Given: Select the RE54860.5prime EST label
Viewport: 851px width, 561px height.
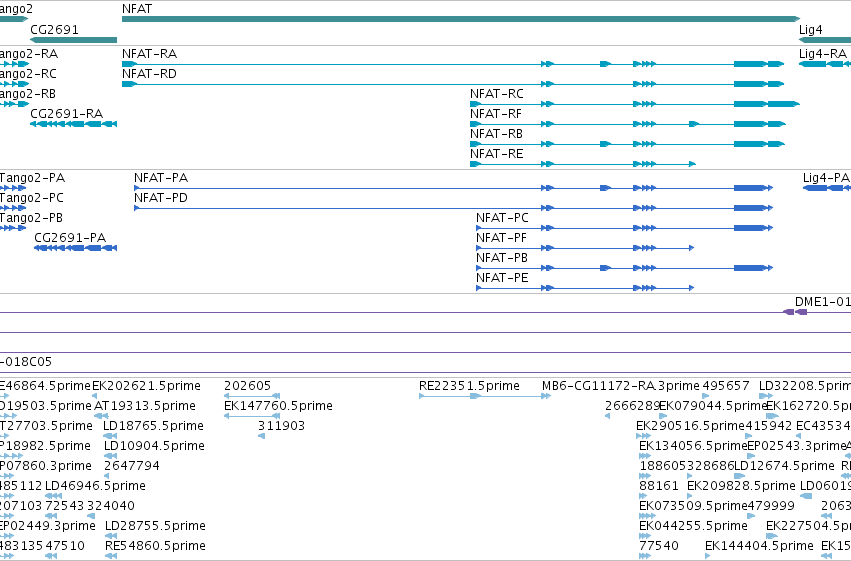Looking at the screenshot, I should 155,546.
